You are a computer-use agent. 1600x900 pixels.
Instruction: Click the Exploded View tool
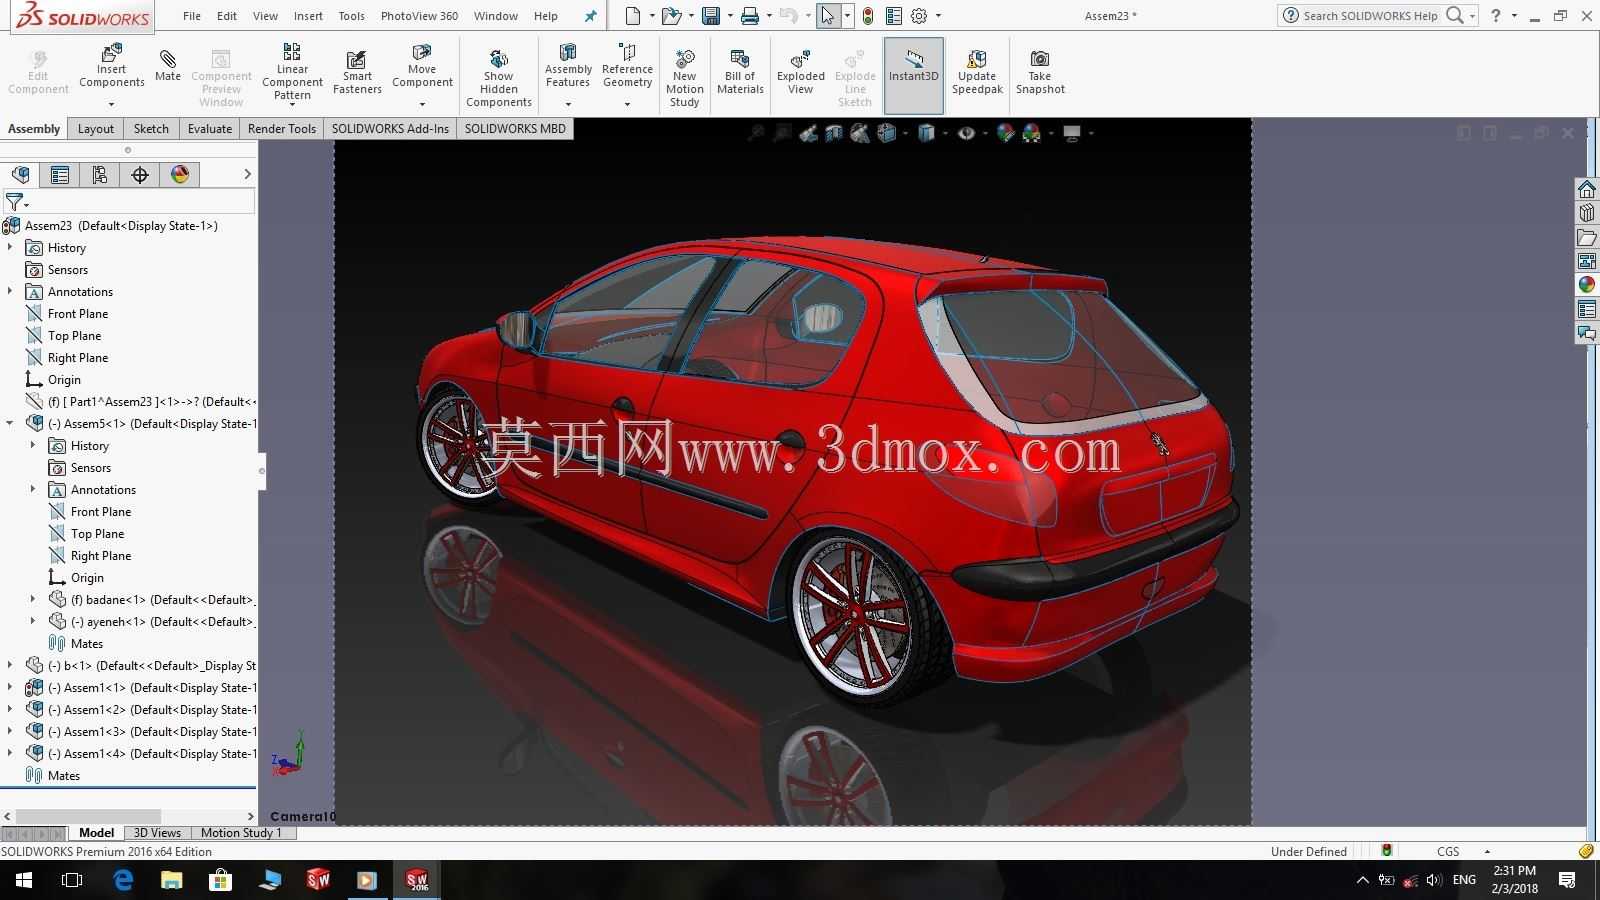[801, 71]
